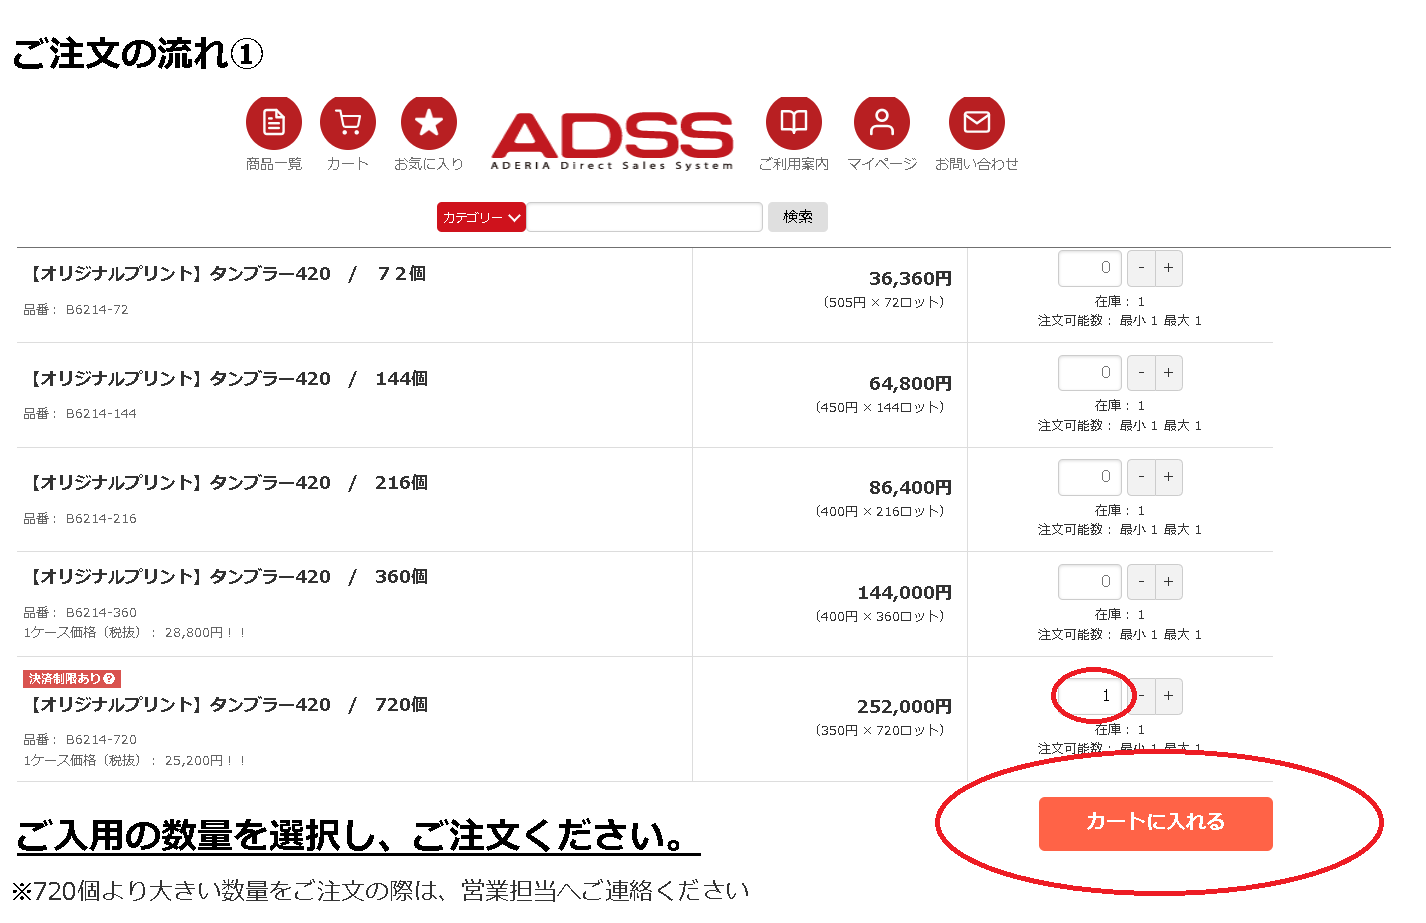The width and height of the screenshot is (1426, 923).
Task: Decrease quantity for the 144個 tumbler
Action: pos(1141,373)
